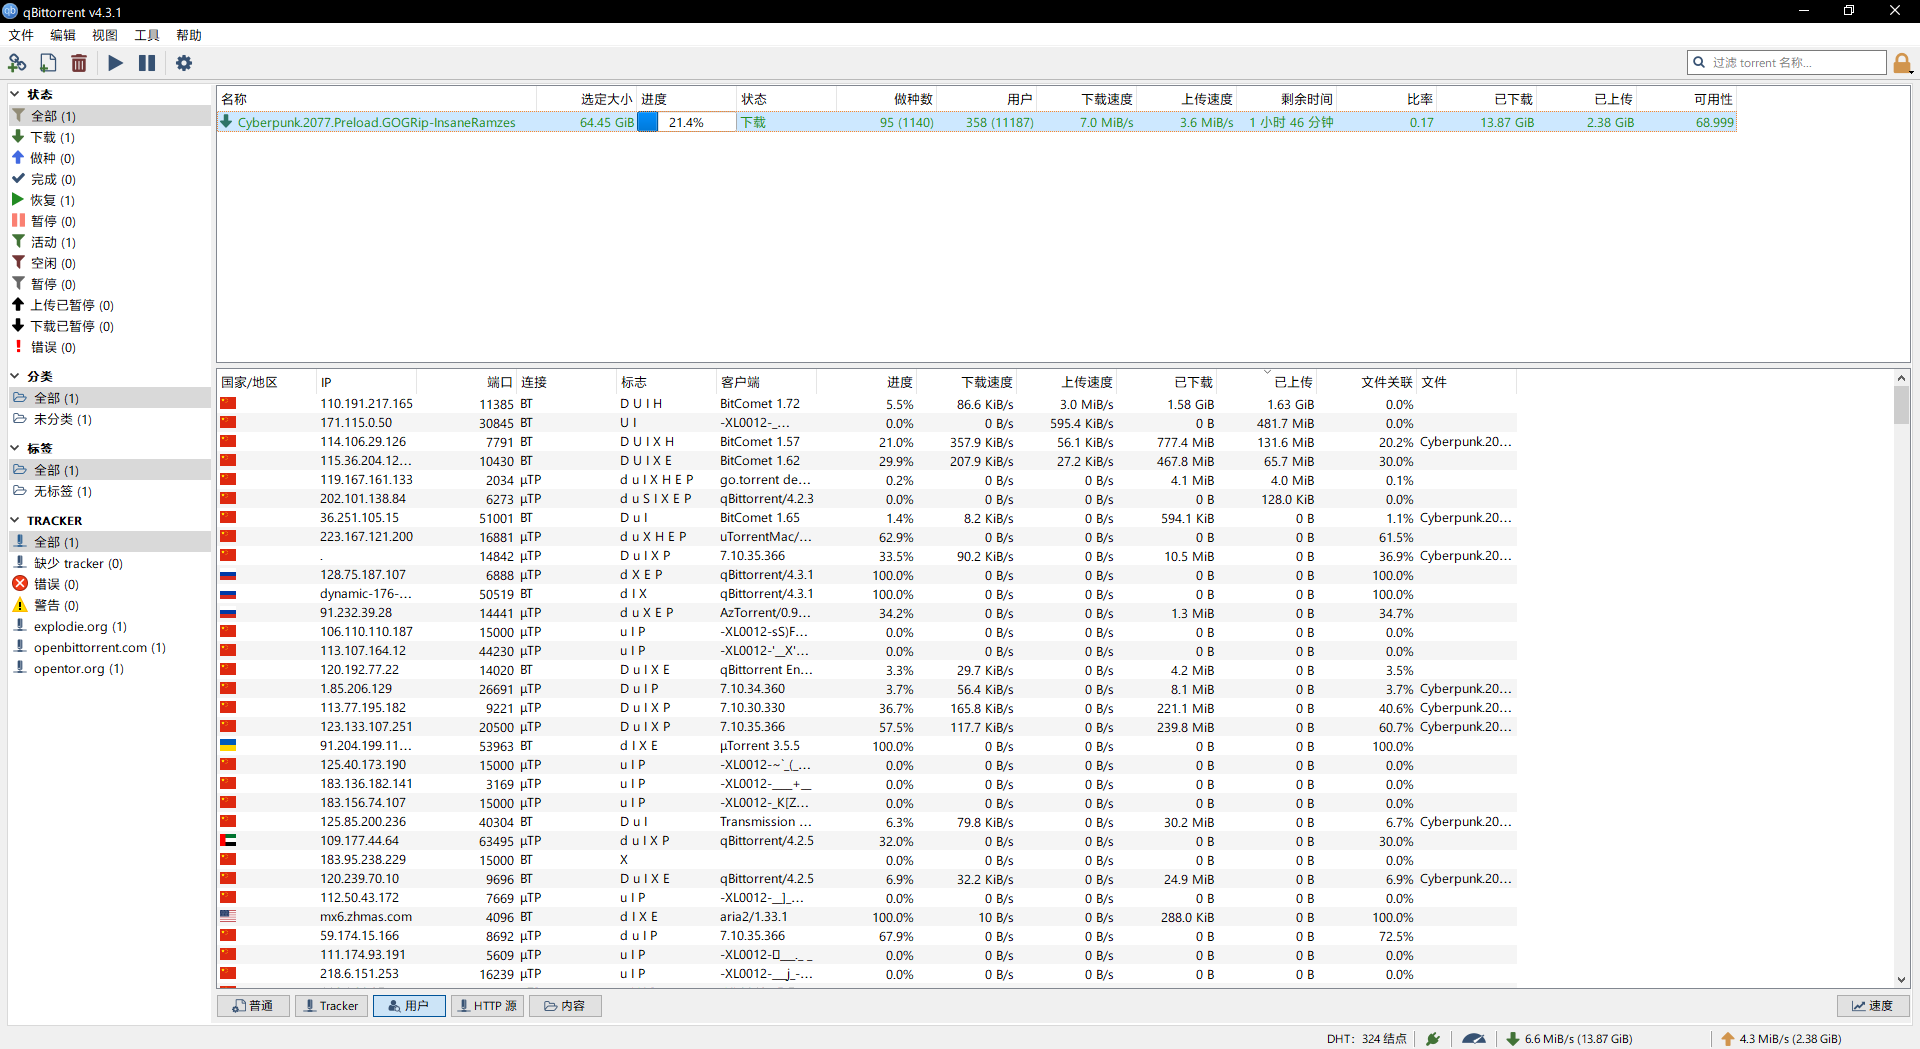Collapse the 分类 section in sidebar
This screenshot has height=1049, width=1920.
pos(15,376)
